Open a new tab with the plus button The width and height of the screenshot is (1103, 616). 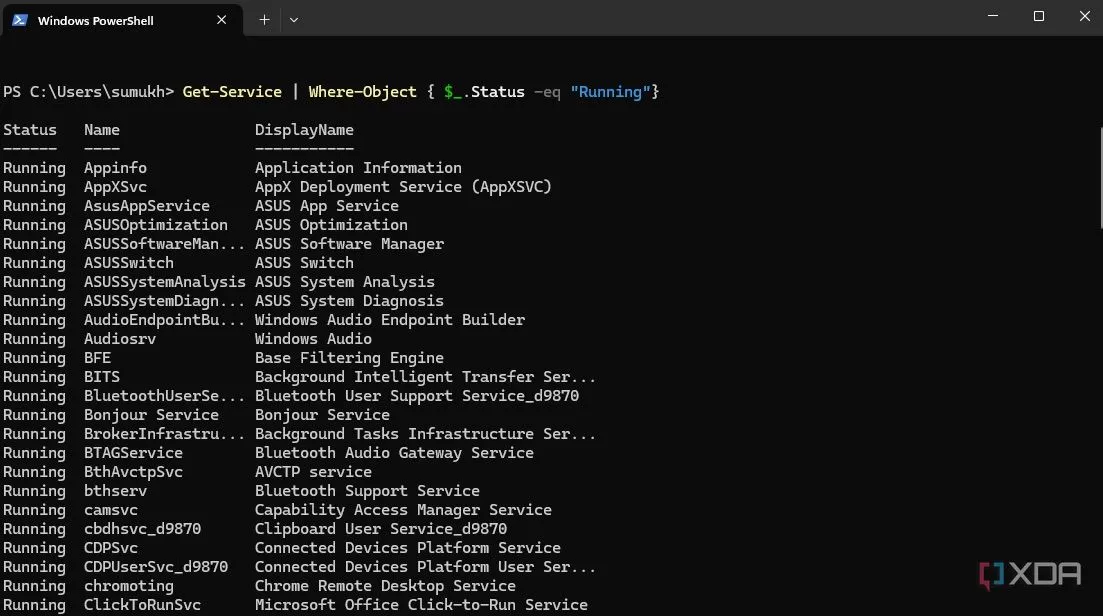coord(264,20)
